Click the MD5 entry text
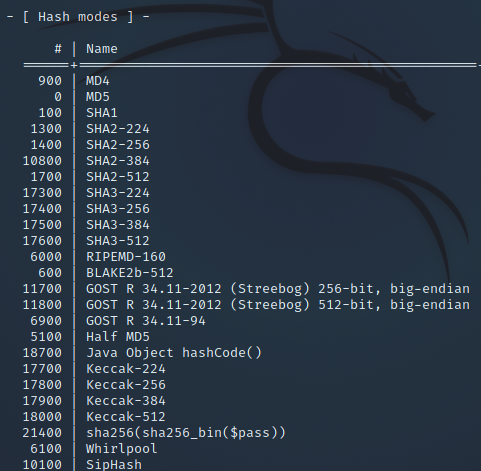Screen dimensions: 481x471 click(98, 97)
